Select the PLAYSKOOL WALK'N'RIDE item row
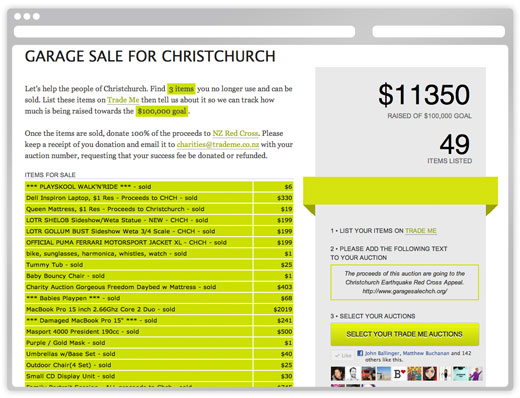 [x=159, y=187]
